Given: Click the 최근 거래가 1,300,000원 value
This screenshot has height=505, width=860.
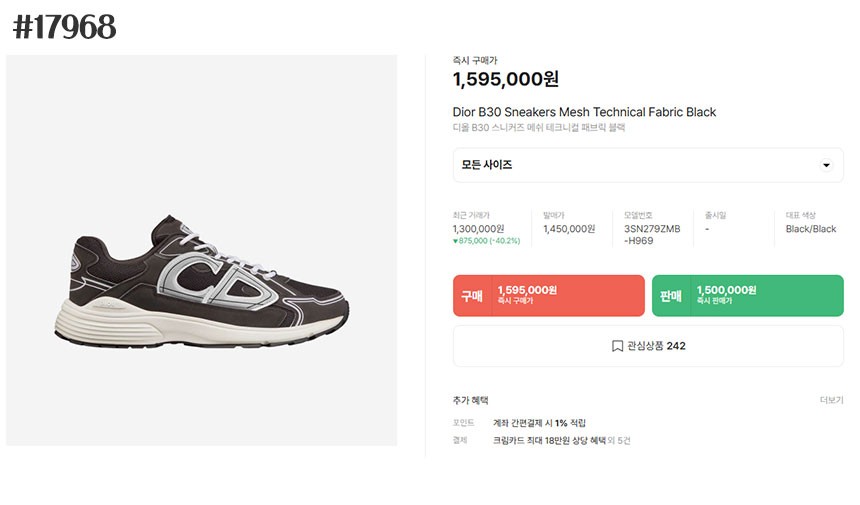Looking at the screenshot, I should (x=478, y=229).
